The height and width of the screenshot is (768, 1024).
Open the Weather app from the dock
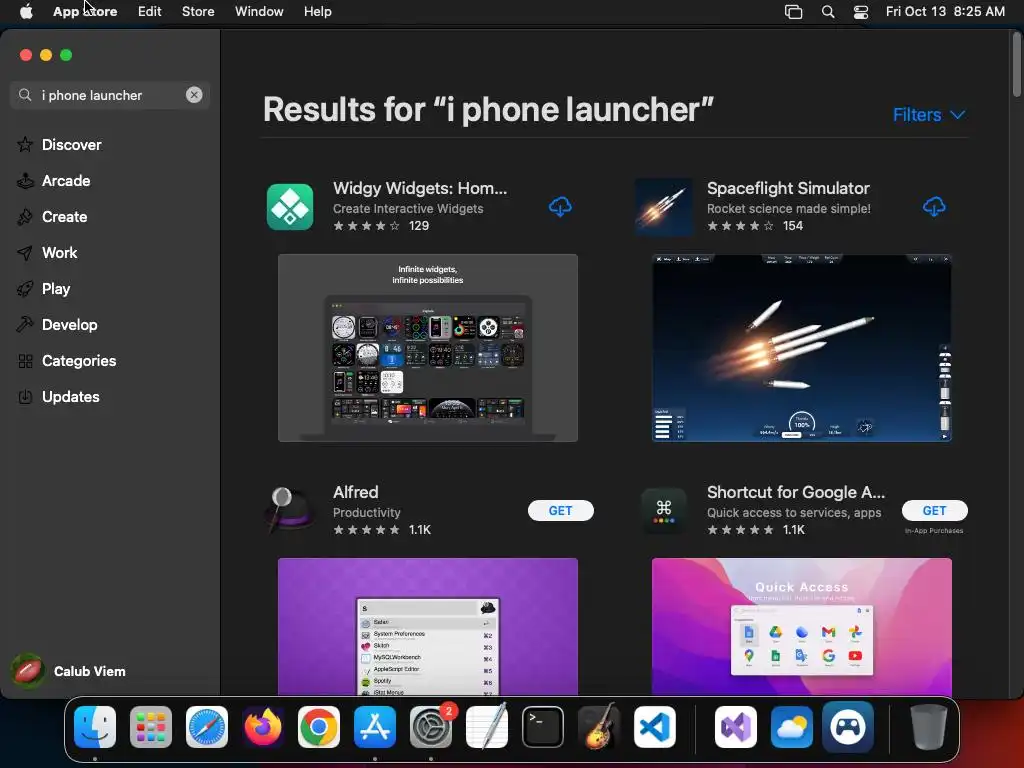pyautogui.click(x=792, y=727)
